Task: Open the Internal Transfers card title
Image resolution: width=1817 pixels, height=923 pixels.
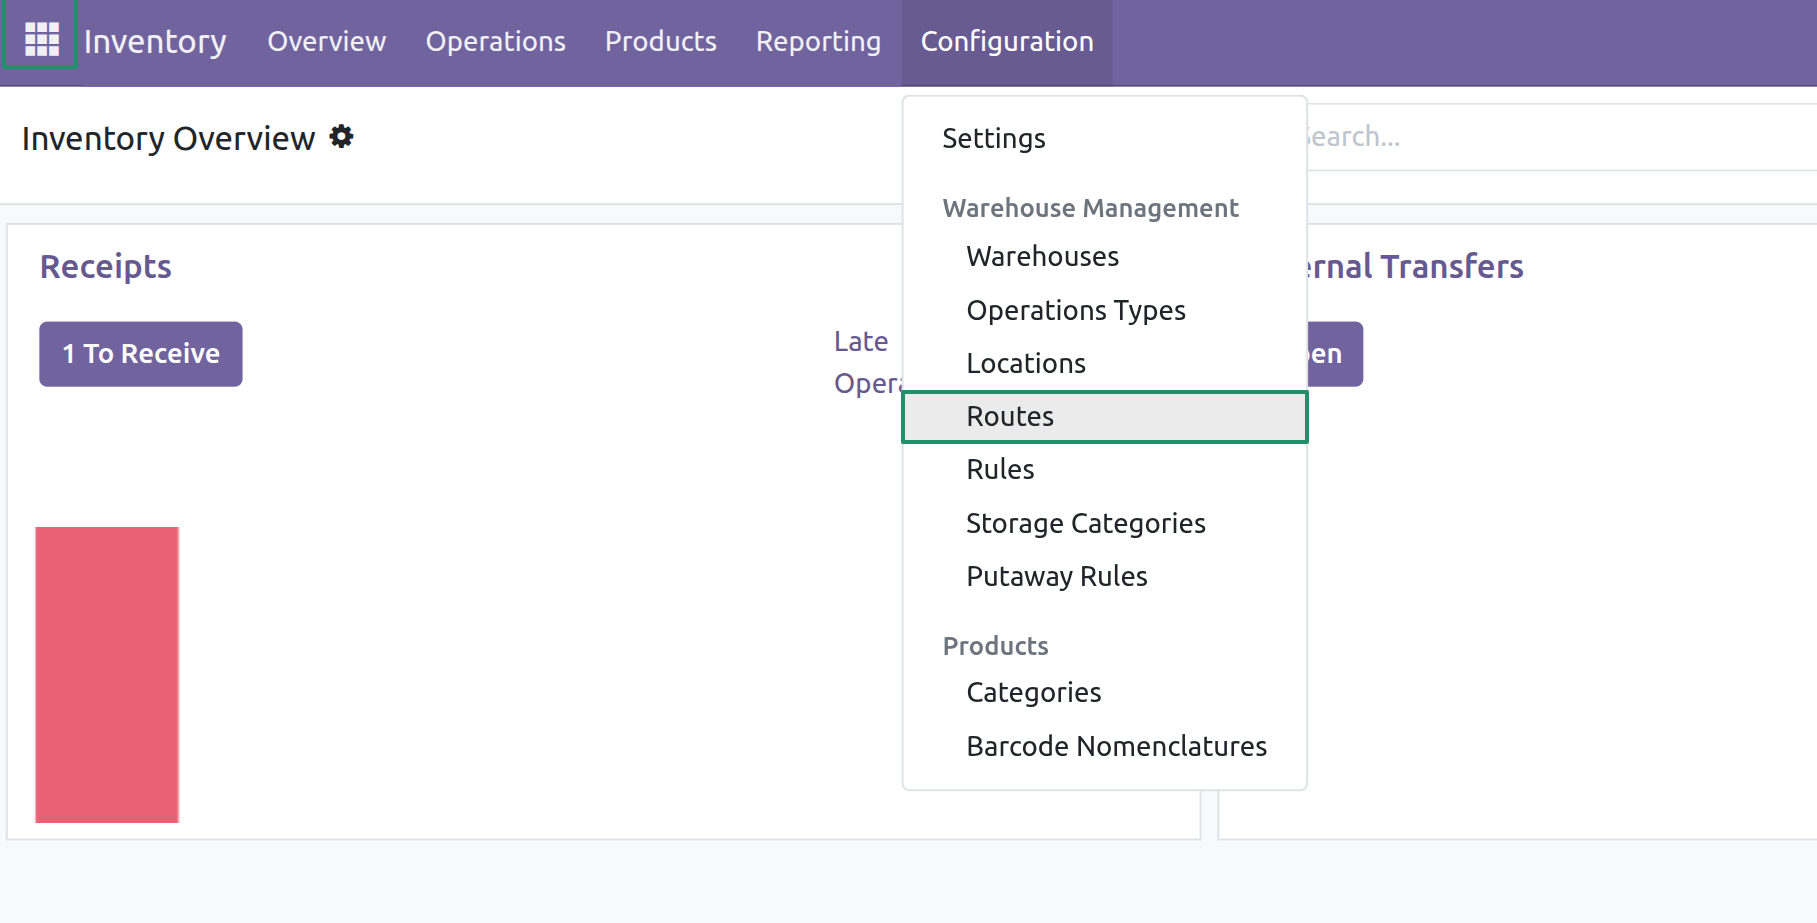Action: point(1414,266)
